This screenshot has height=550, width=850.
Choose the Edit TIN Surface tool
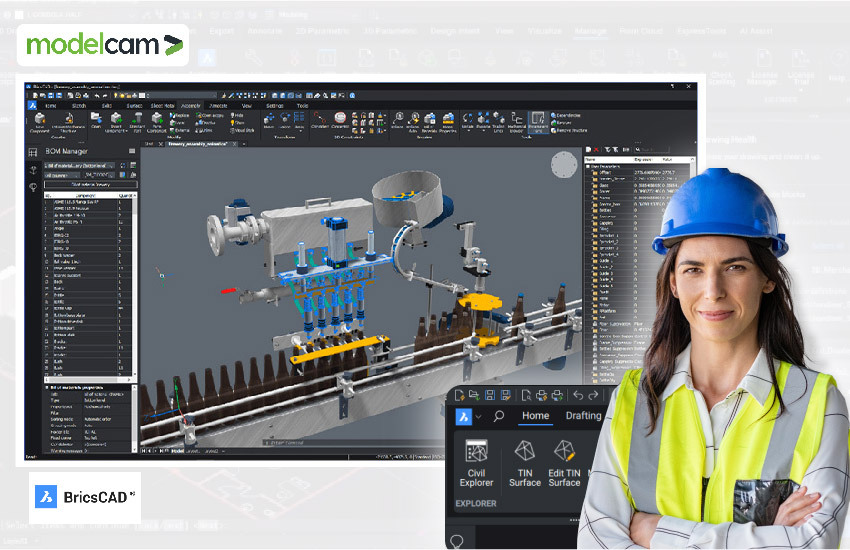point(564,463)
